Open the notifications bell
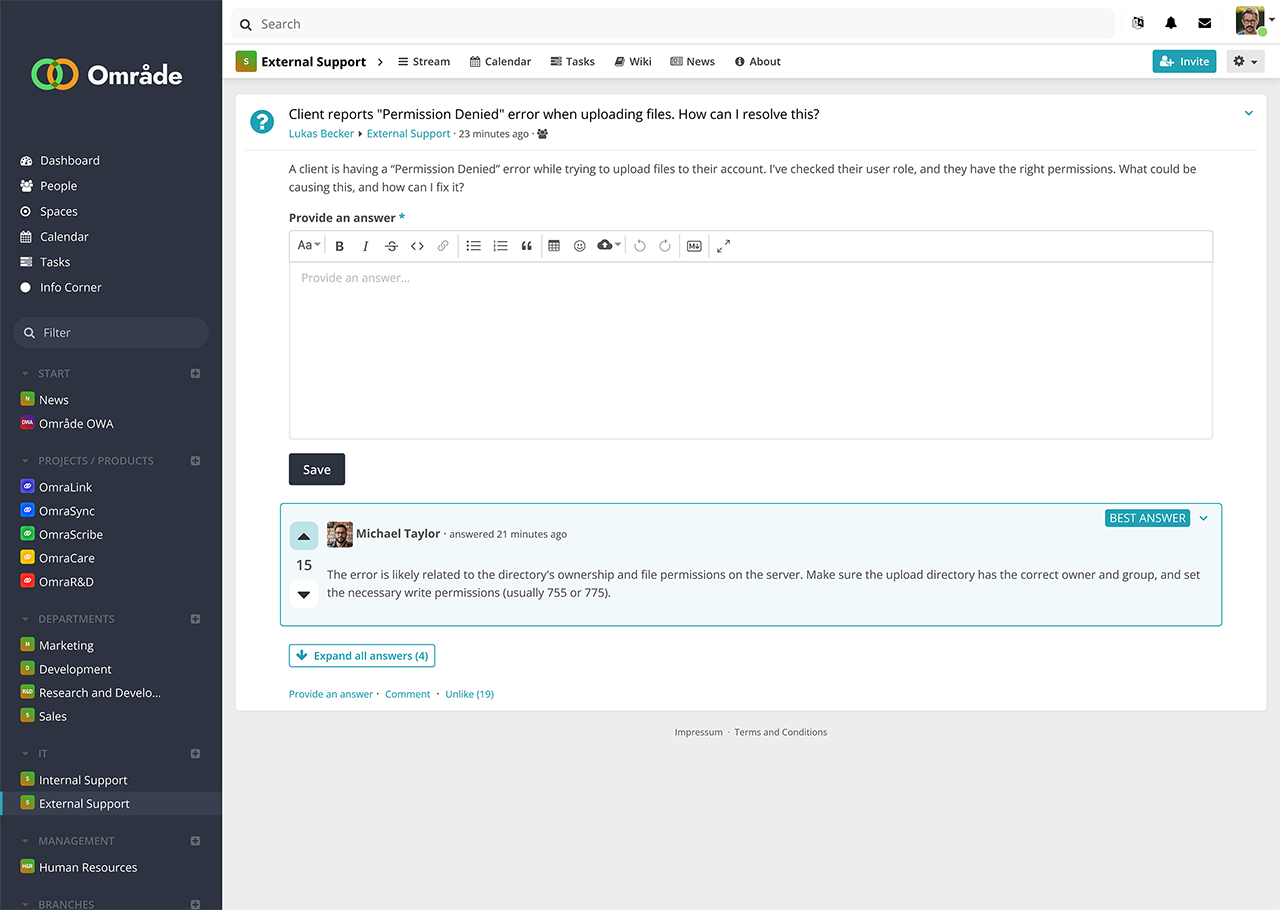This screenshot has height=910, width=1280. pos(1171,24)
